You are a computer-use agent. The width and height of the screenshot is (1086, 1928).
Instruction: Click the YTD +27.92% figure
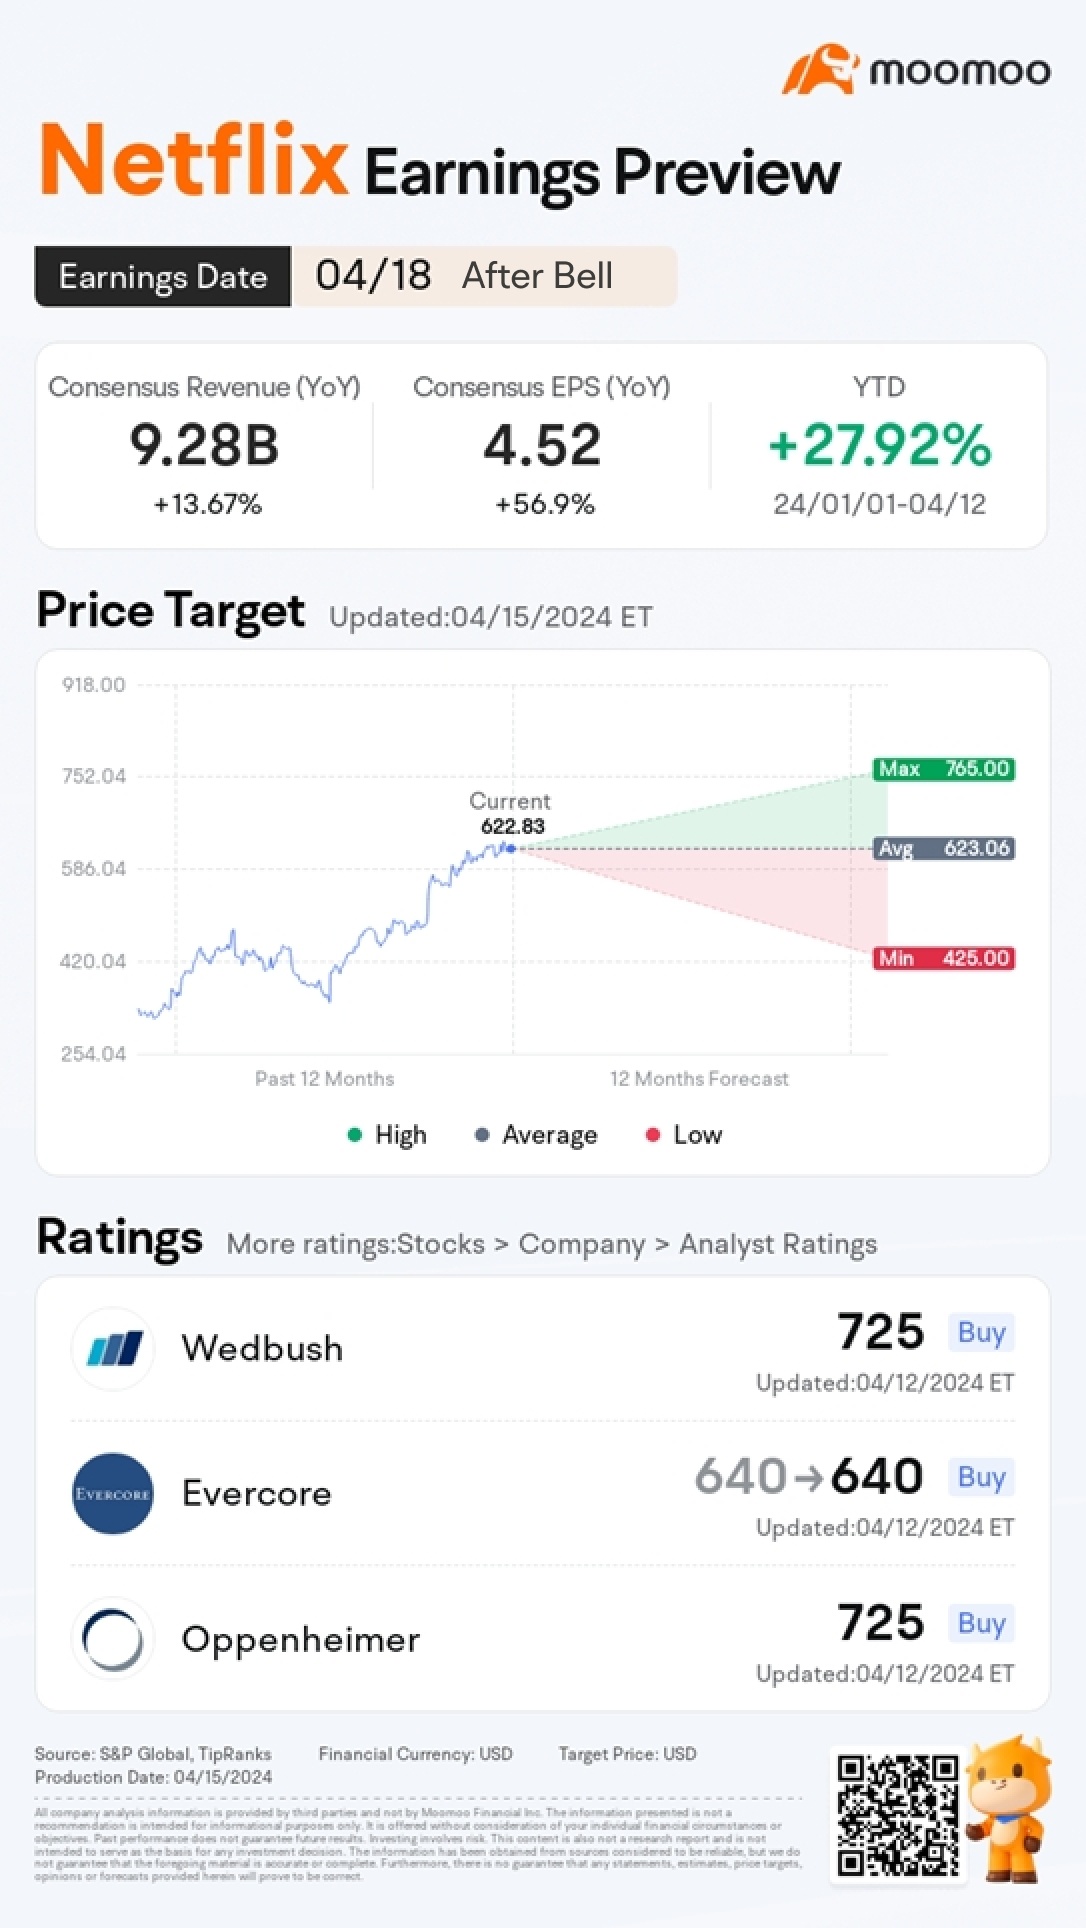(x=879, y=445)
